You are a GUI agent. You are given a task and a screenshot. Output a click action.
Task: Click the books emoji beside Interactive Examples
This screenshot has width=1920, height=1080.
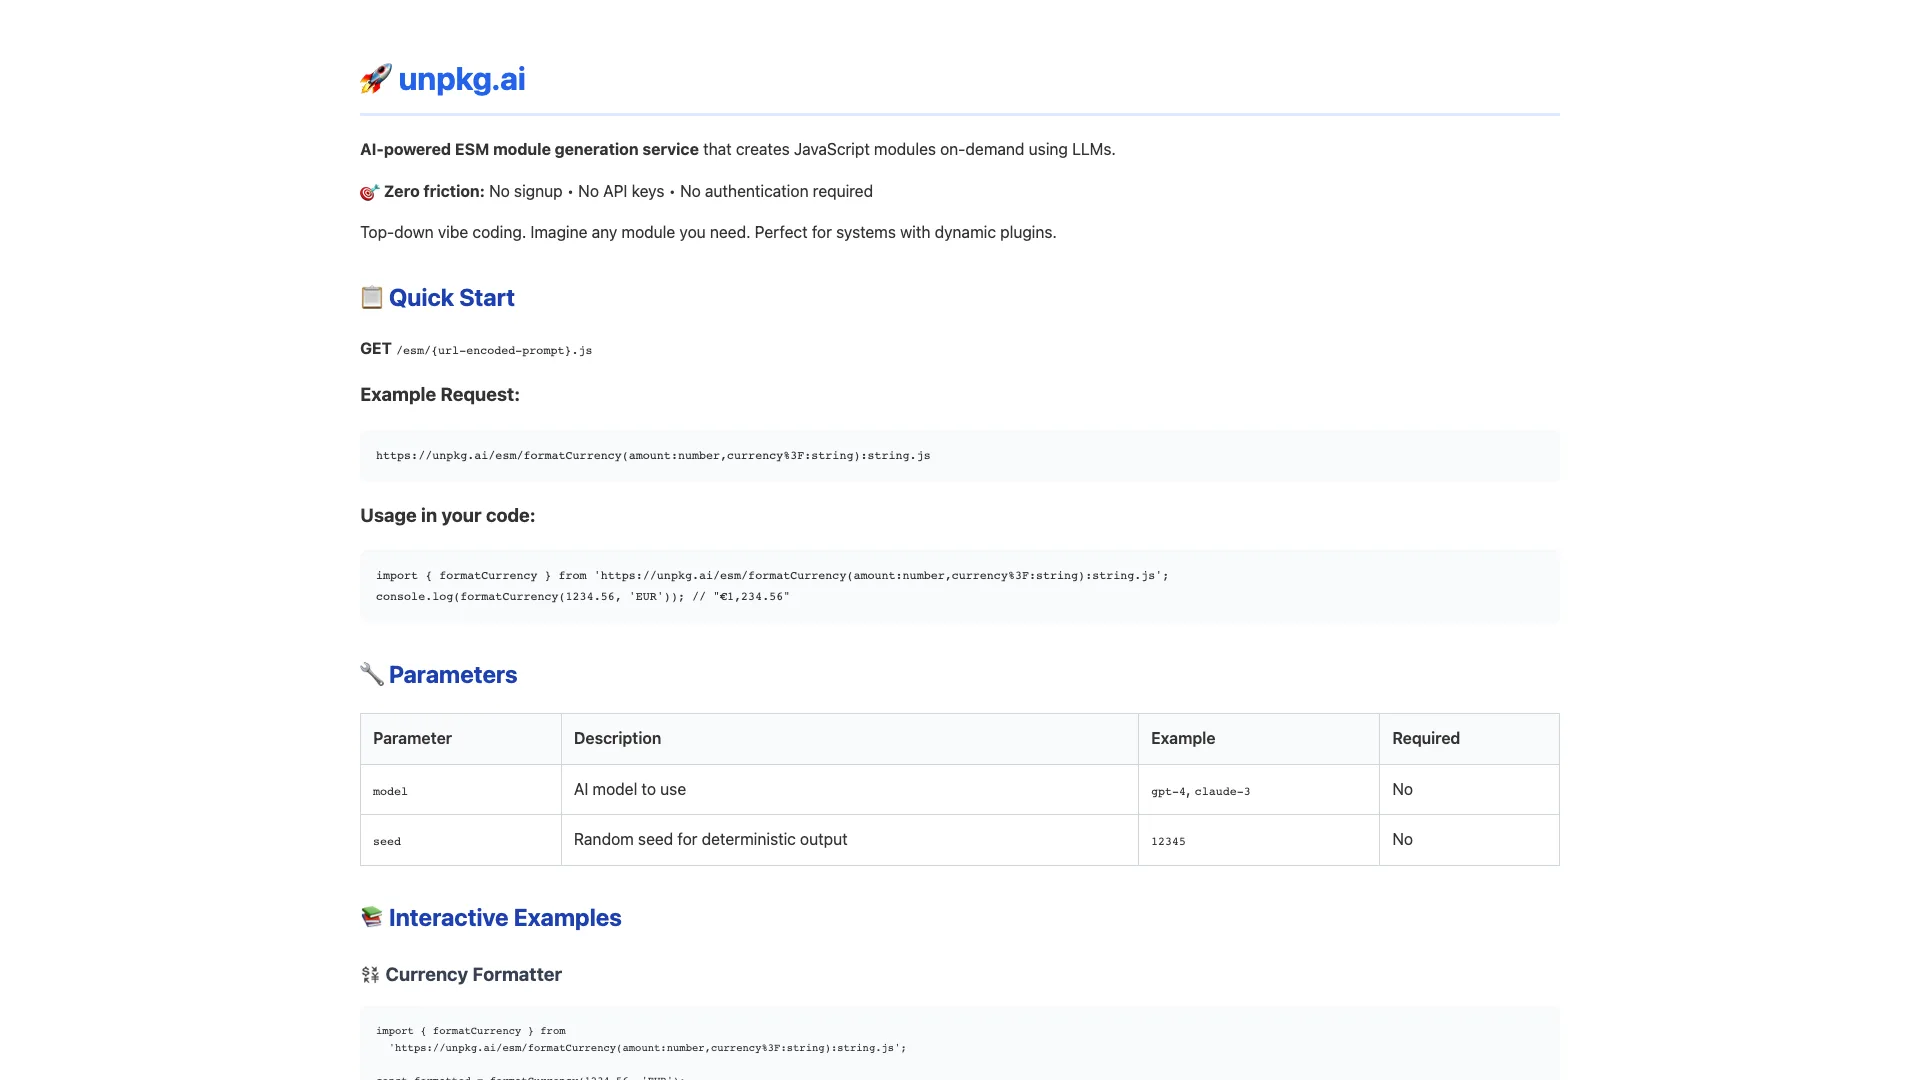372,917
